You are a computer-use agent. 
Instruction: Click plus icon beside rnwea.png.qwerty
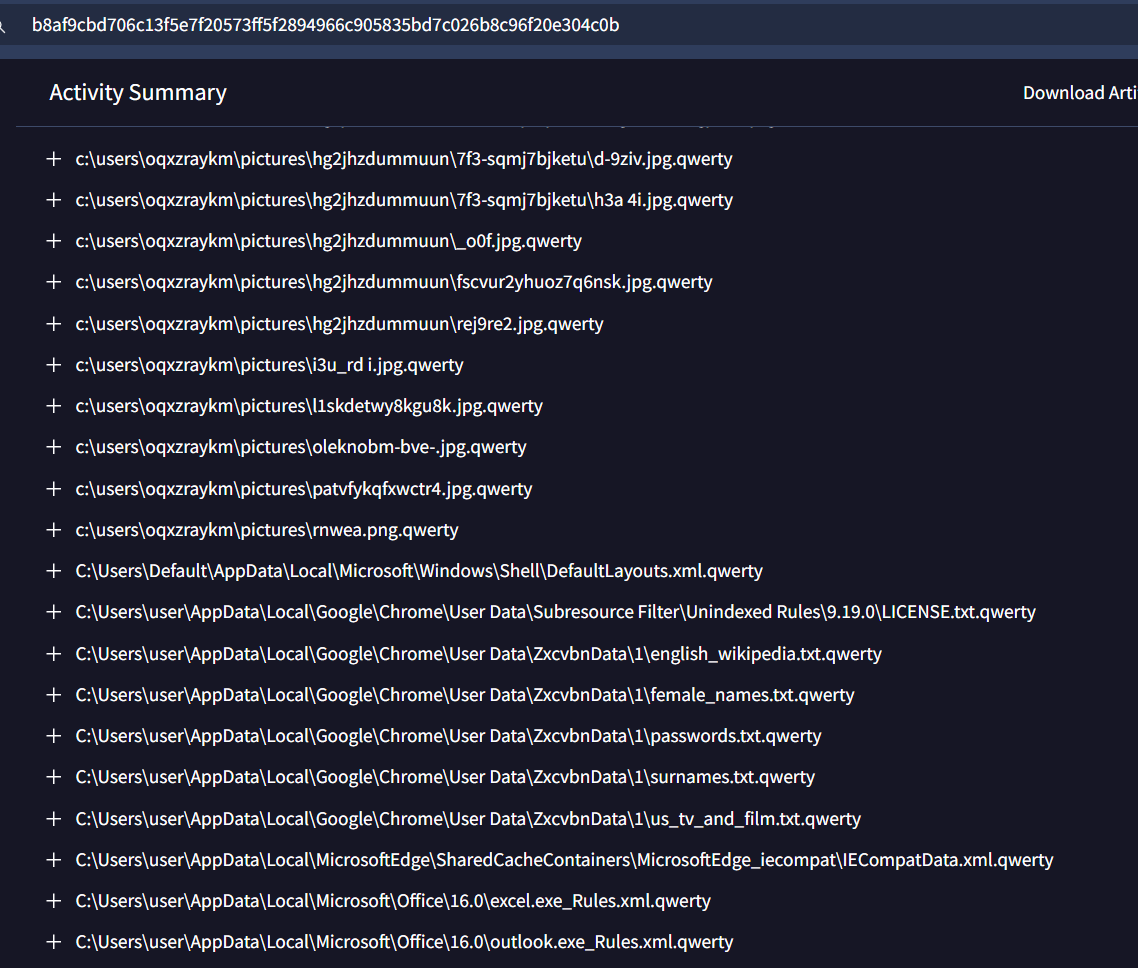[x=54, y=530]
